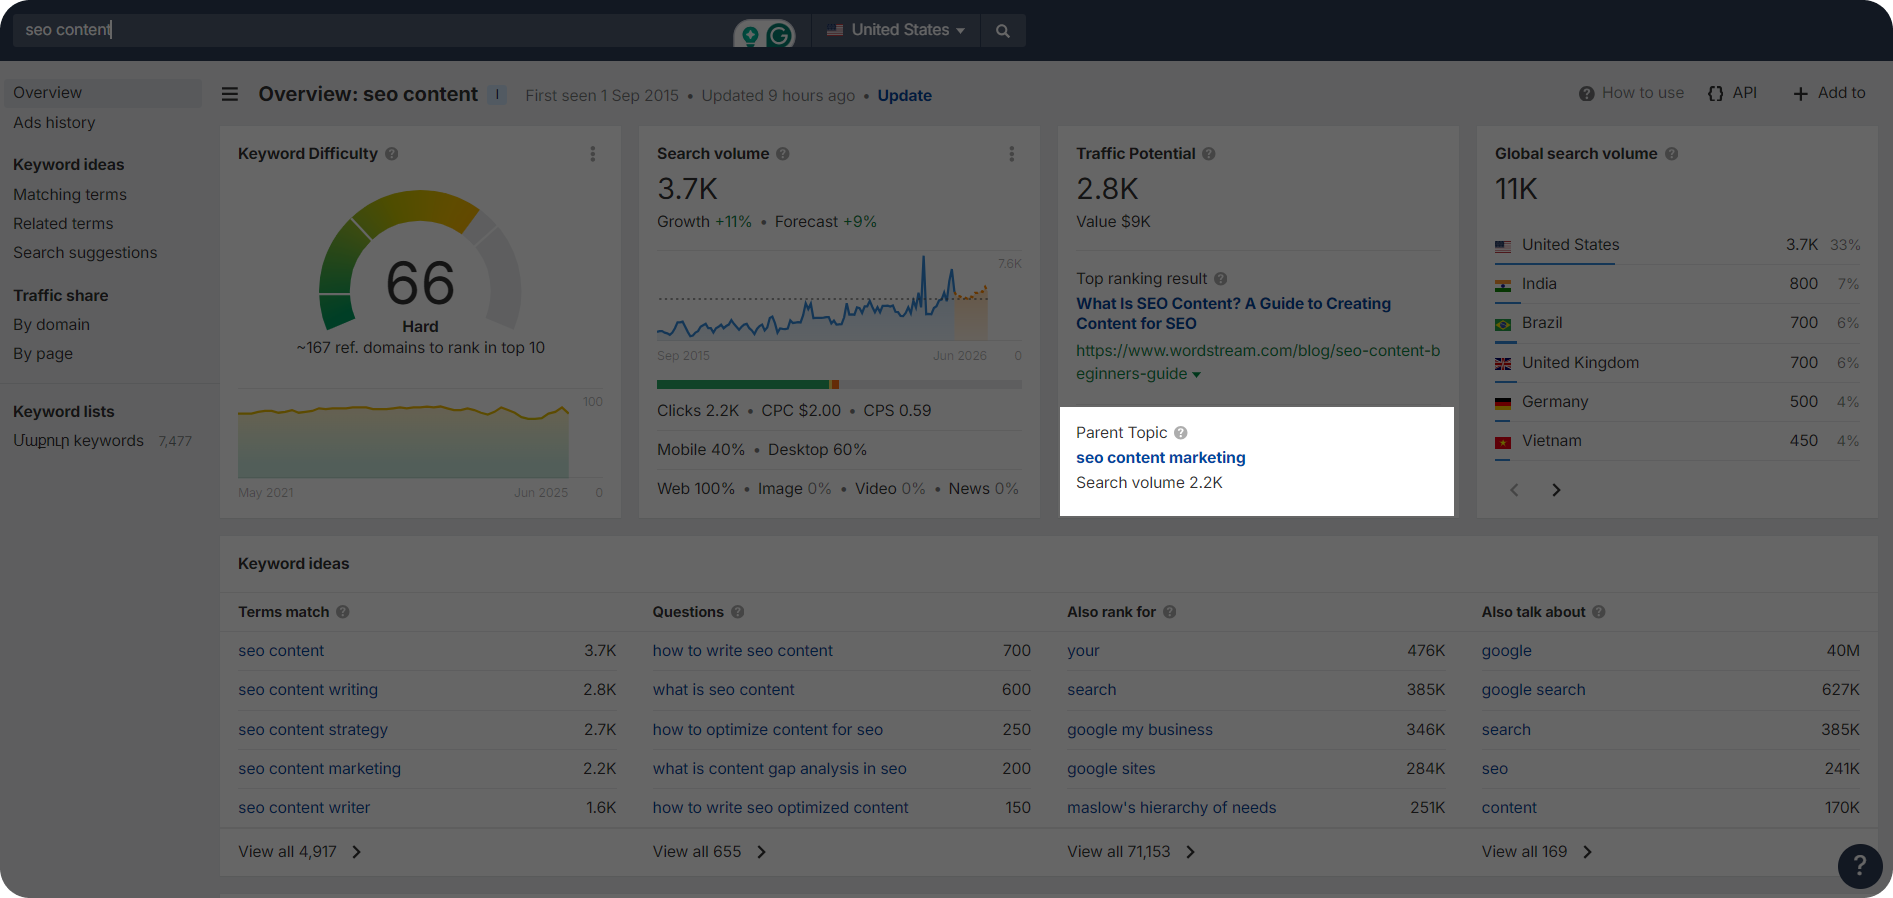Open the API button
1893x898 pixels.
[x=1732, y=93]
